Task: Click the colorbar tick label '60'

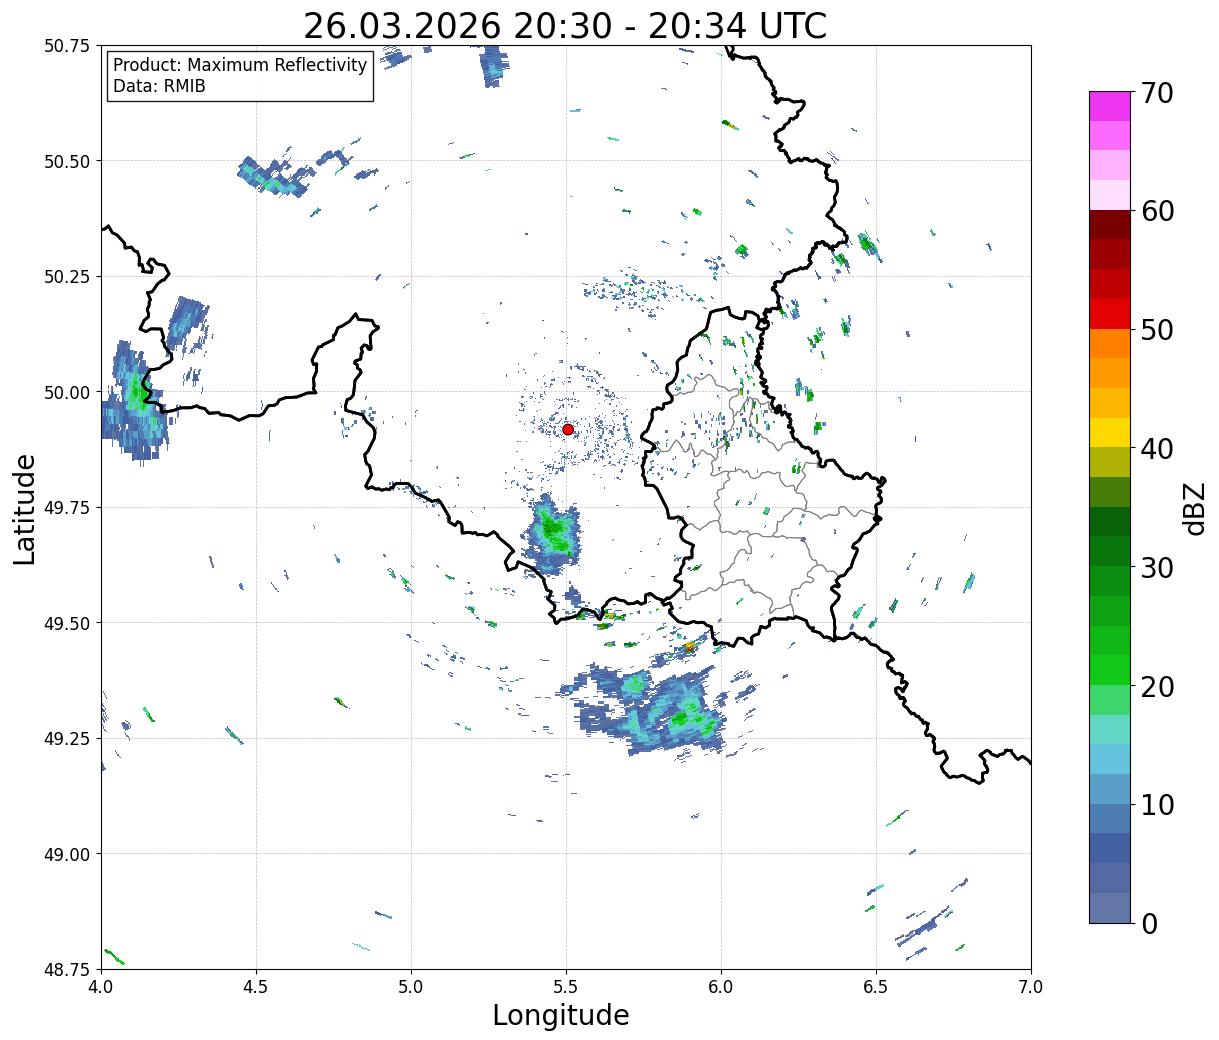Action: (x=1157, y=211)
